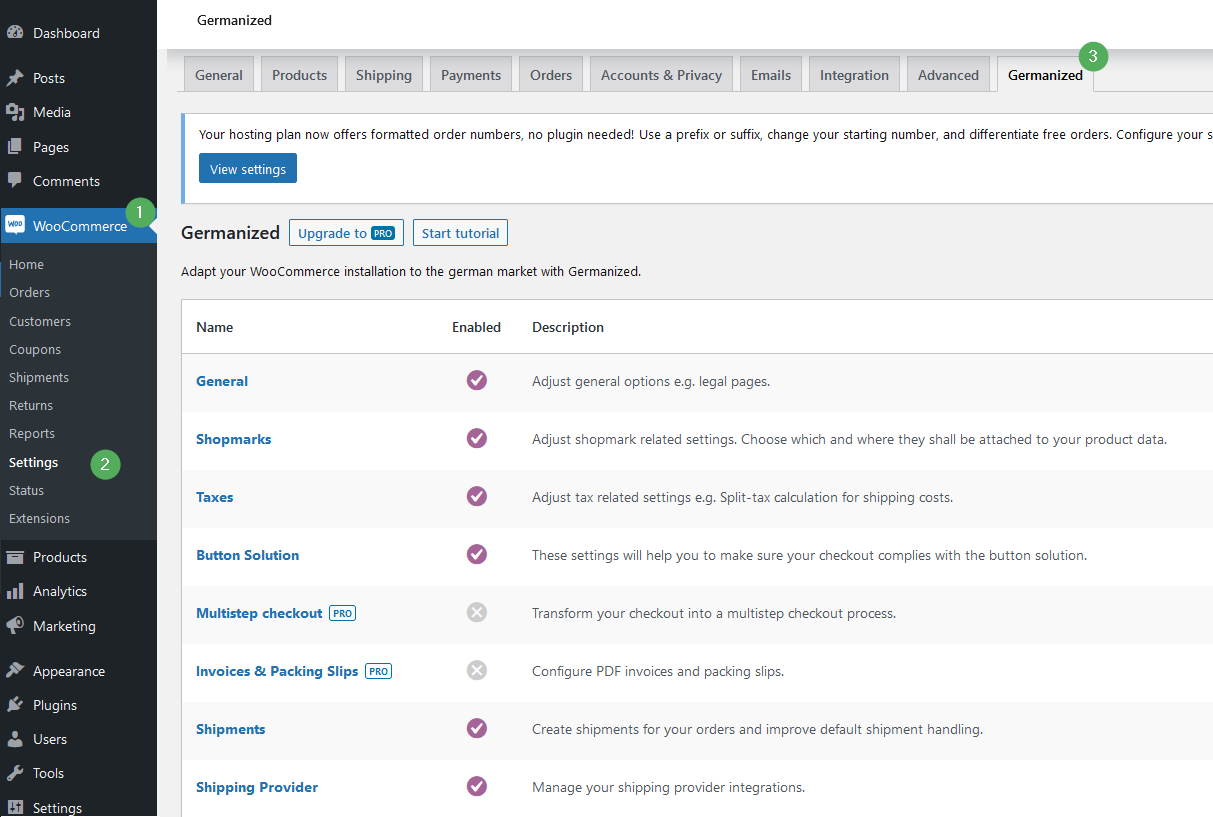Click the Dashboard gauge icon
Screen dimensions: 1213x817
15,33
